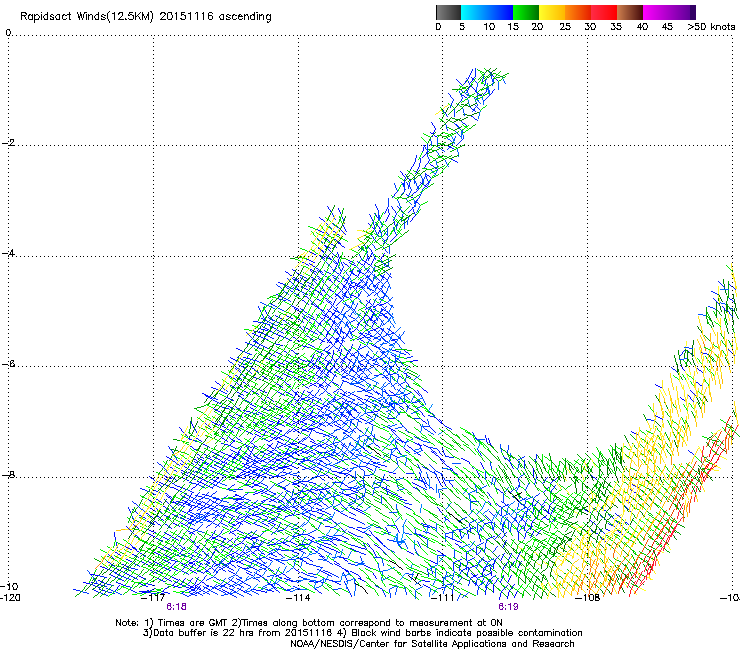The height and width of the screenshot is (650, 740).
Task: Click the longitude axis label '-114'
Action: 298,598
